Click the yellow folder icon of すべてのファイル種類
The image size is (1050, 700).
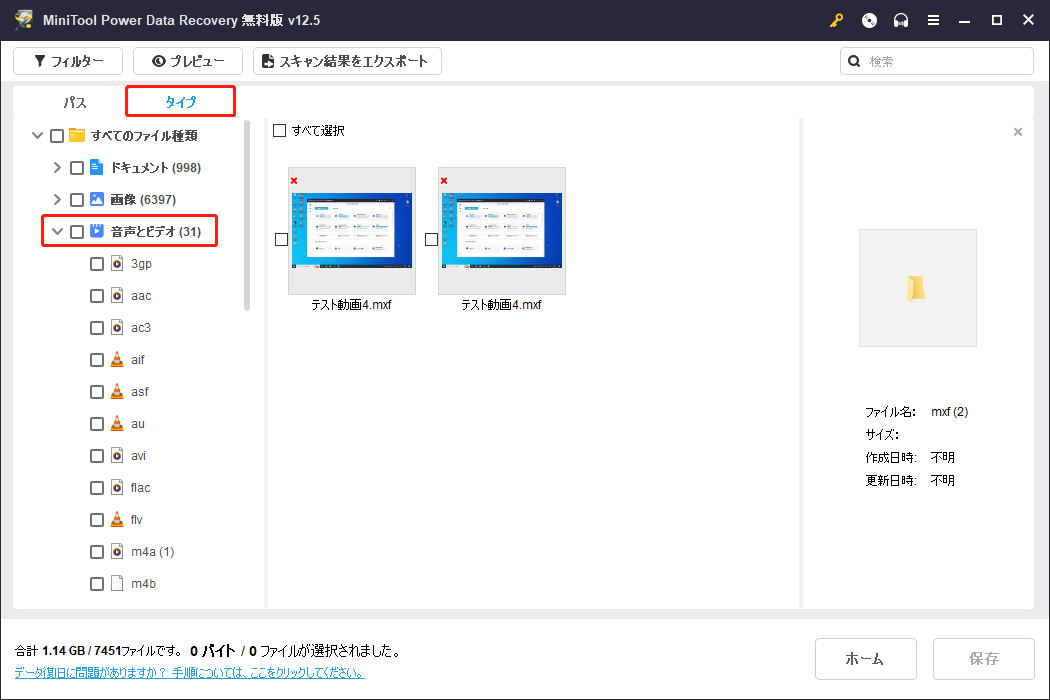tap(77, 135)
